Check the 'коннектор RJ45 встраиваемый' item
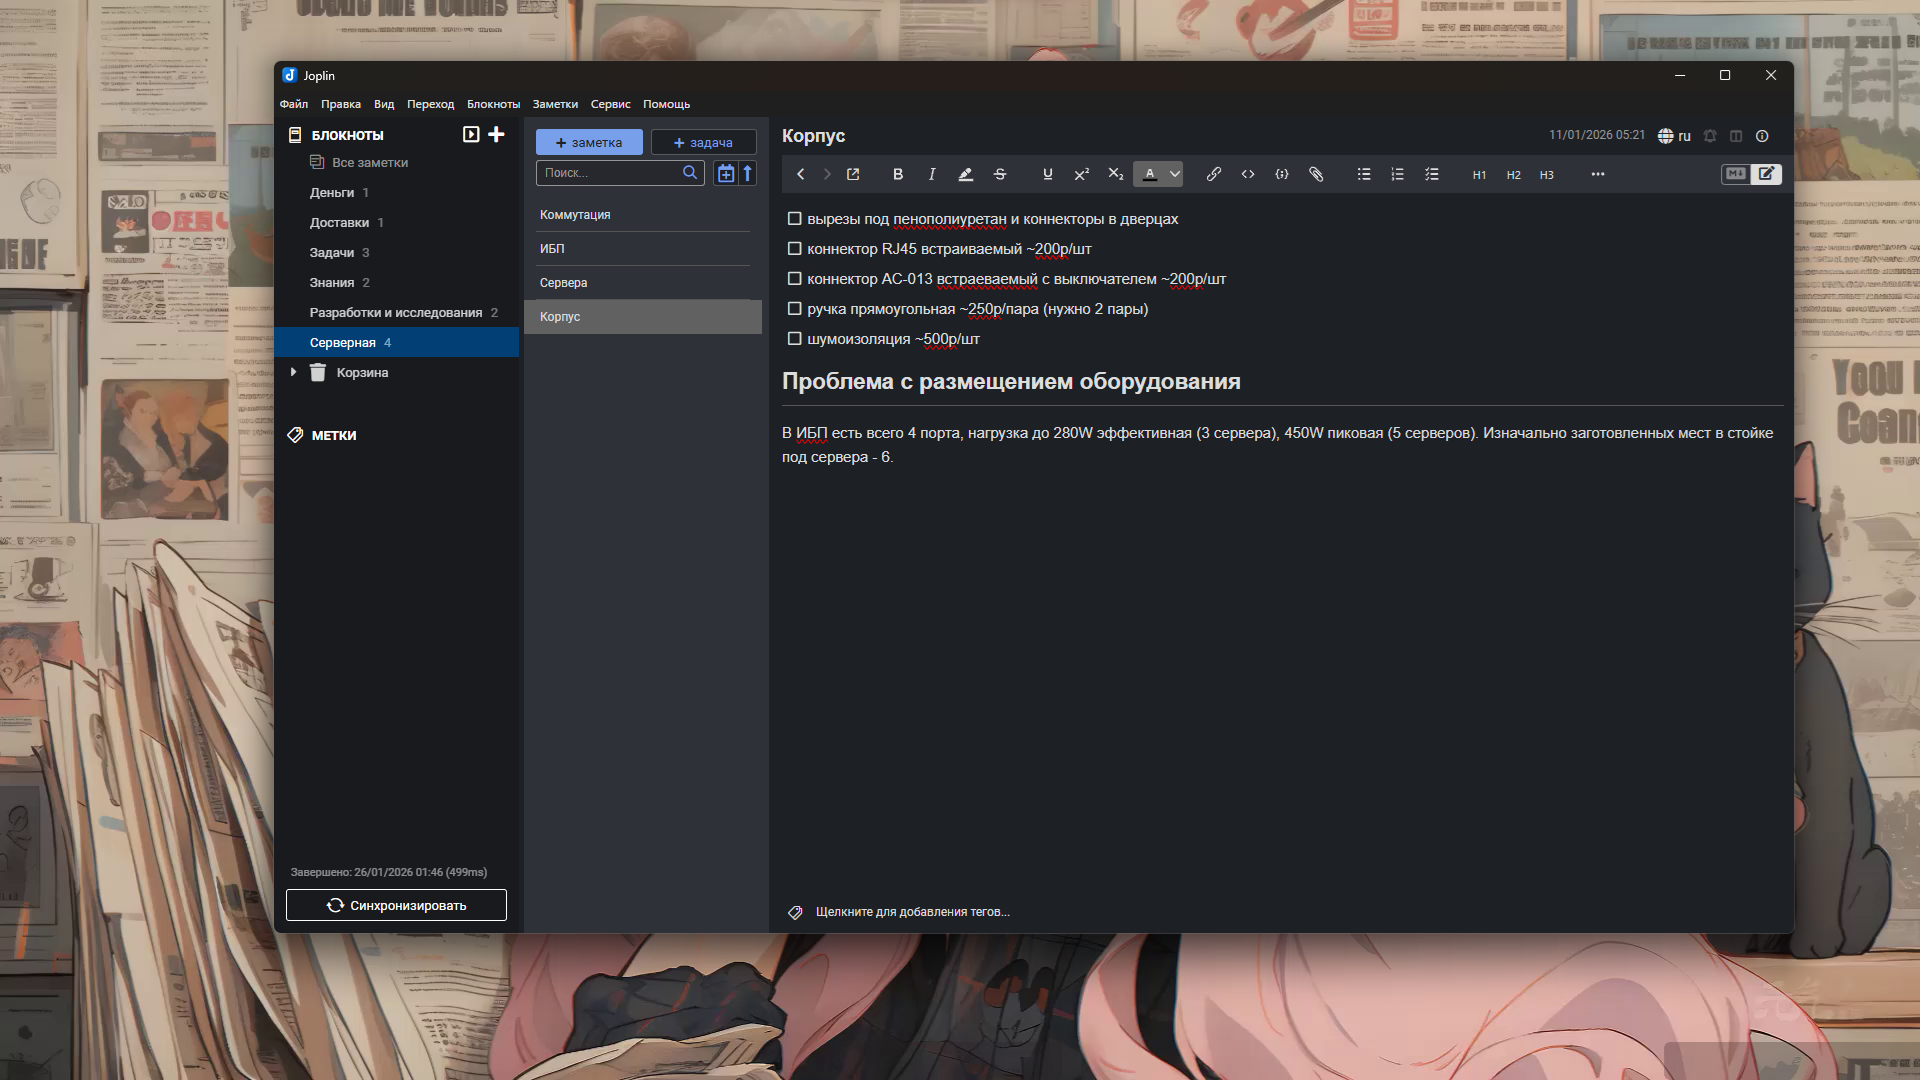The image size is (1920, 1080). coord(794,248)
